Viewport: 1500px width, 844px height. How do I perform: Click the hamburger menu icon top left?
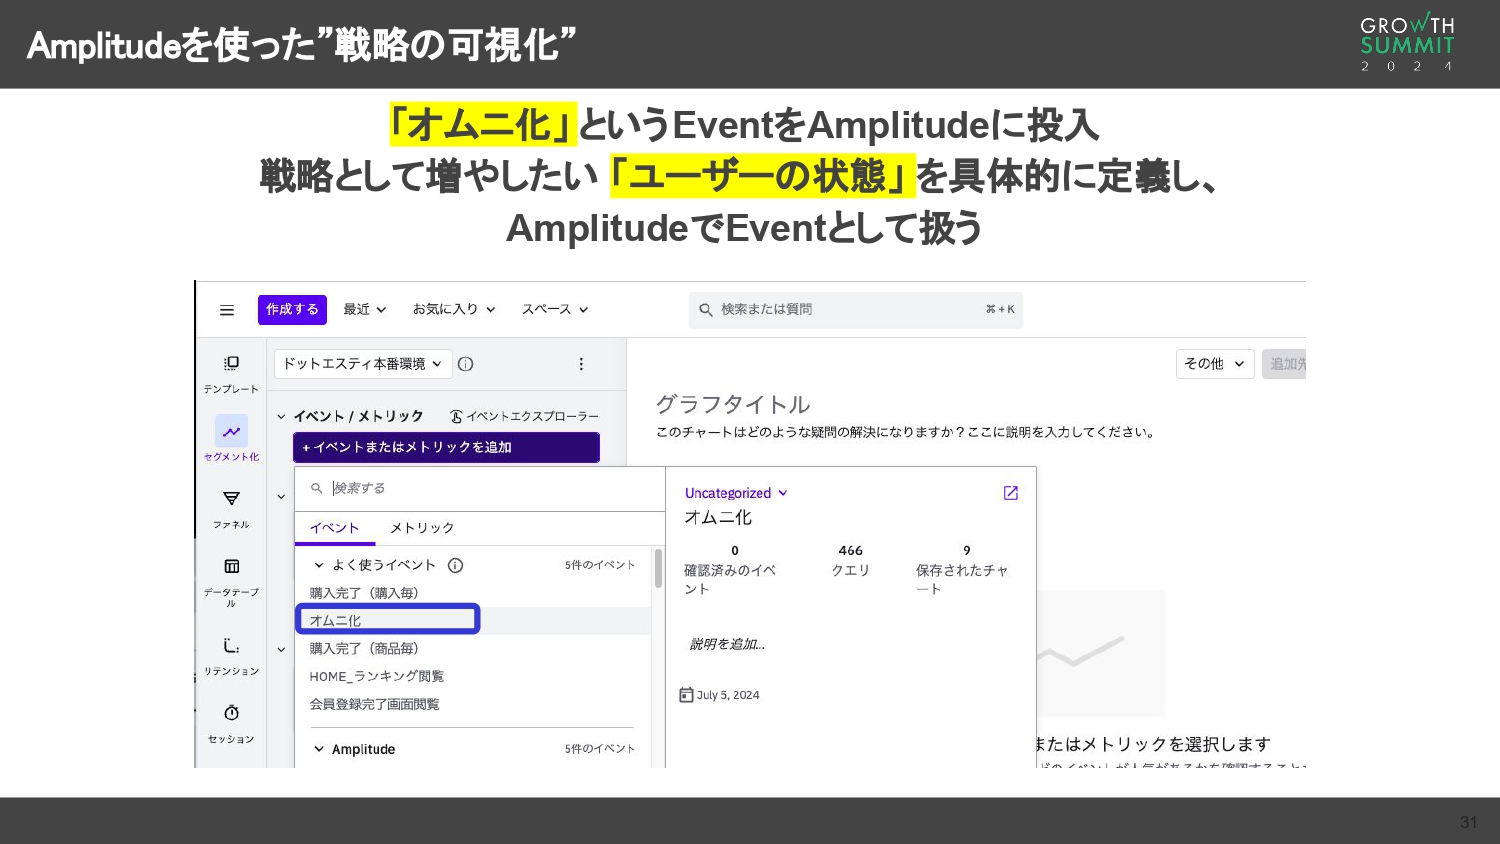tap(227, 310)
